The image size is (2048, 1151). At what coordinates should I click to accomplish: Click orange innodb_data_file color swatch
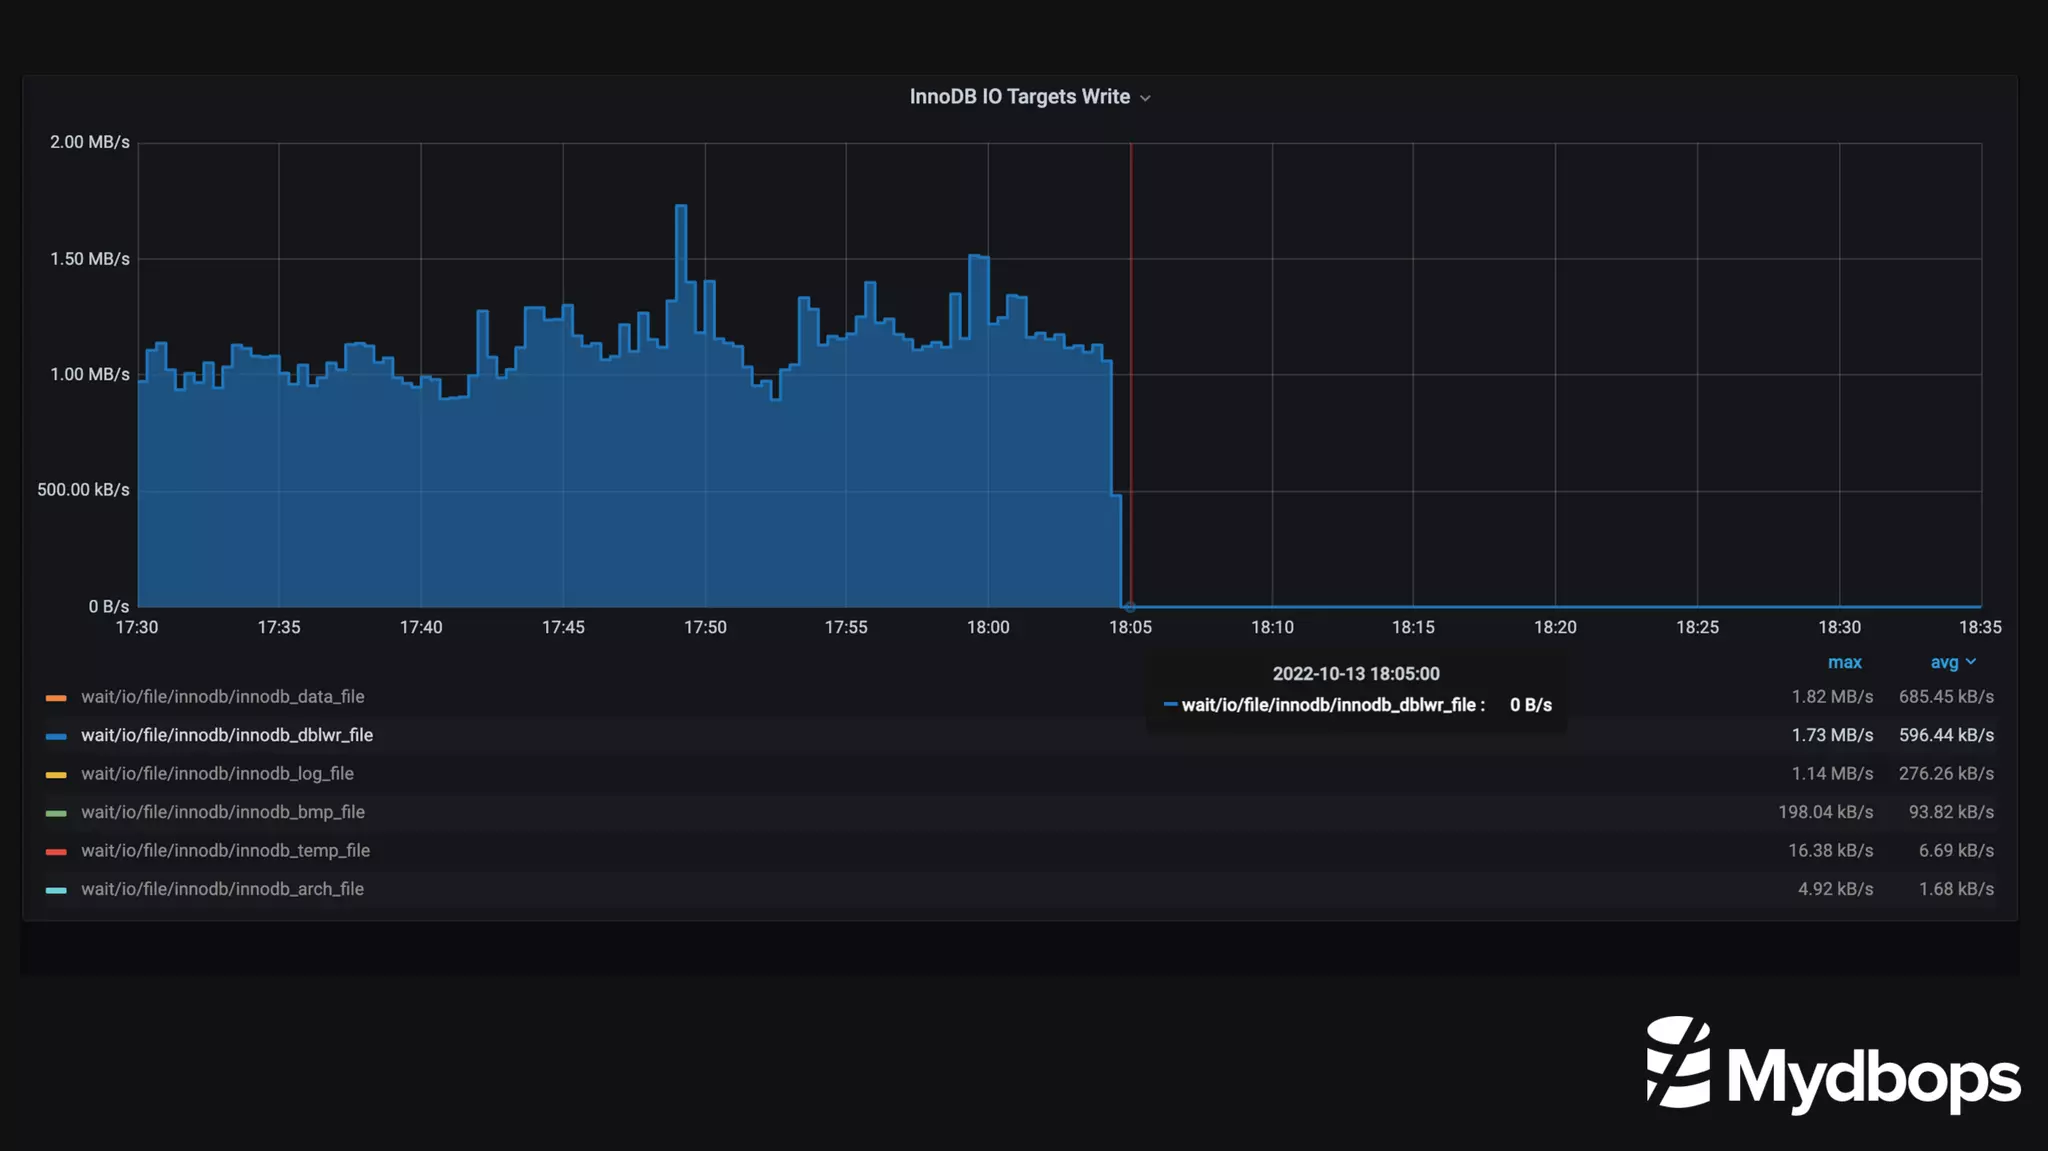(56, 697)
